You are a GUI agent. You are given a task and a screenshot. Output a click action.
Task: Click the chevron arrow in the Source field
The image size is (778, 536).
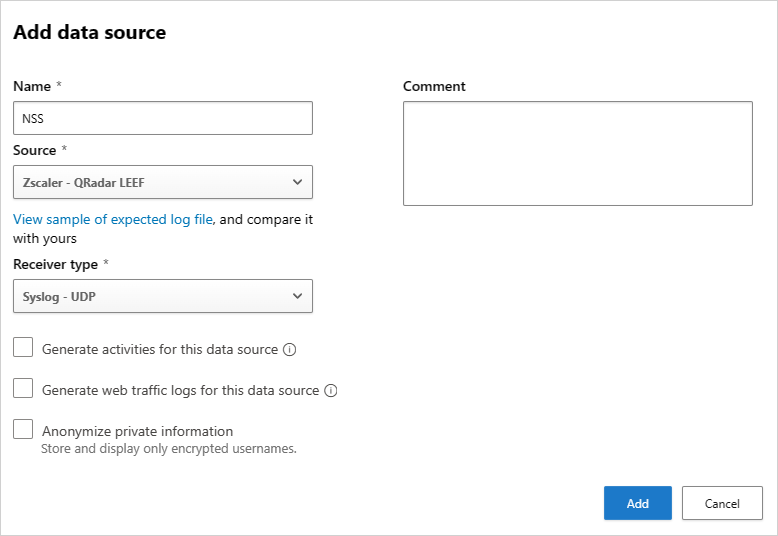point(297,182)
